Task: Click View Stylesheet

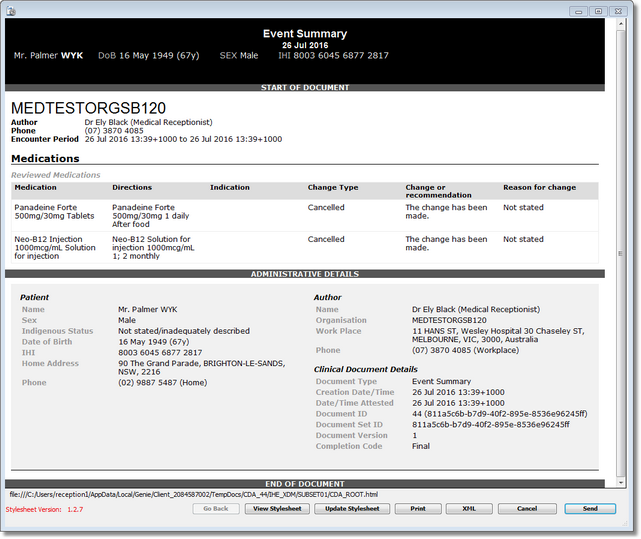Action: pos(277,509)
